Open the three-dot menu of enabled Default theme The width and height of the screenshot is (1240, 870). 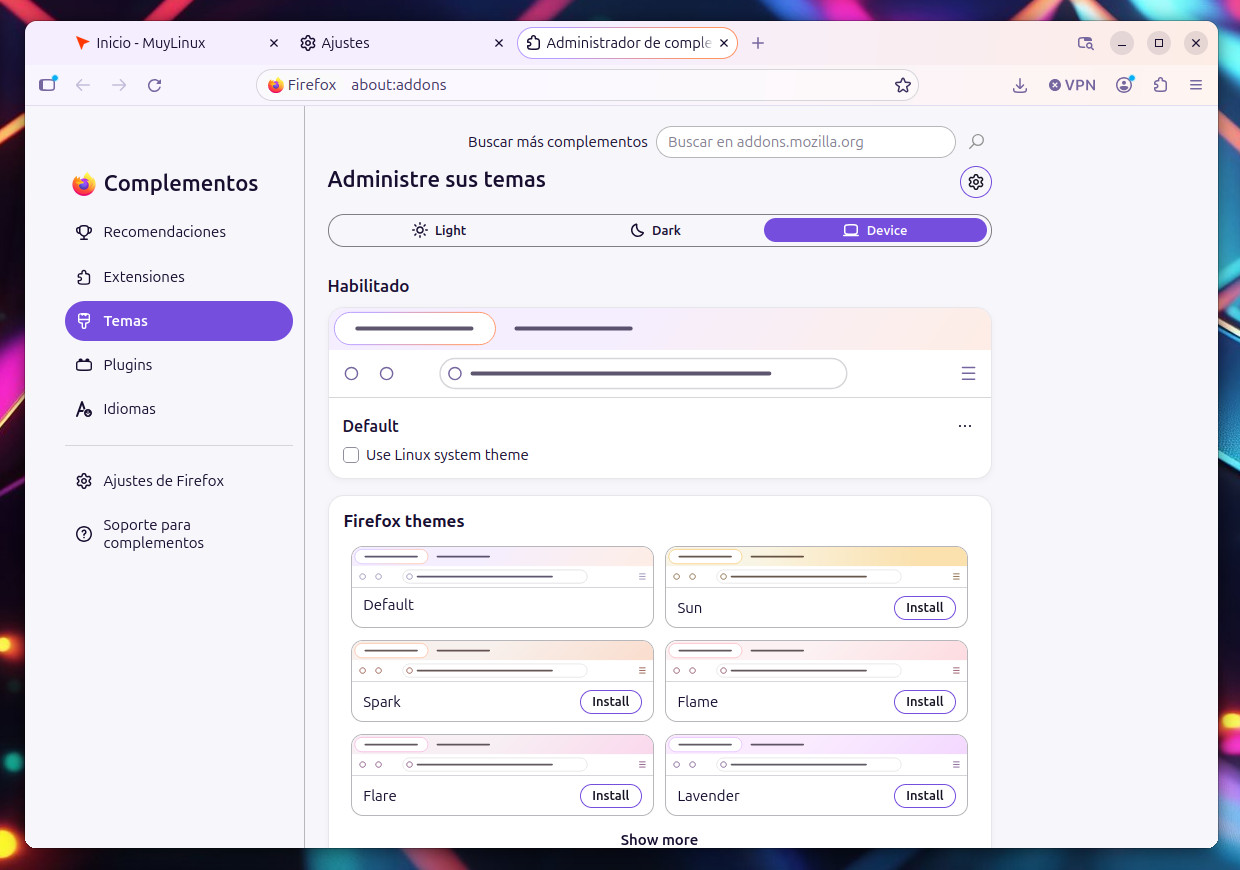[x=965, y=426]
